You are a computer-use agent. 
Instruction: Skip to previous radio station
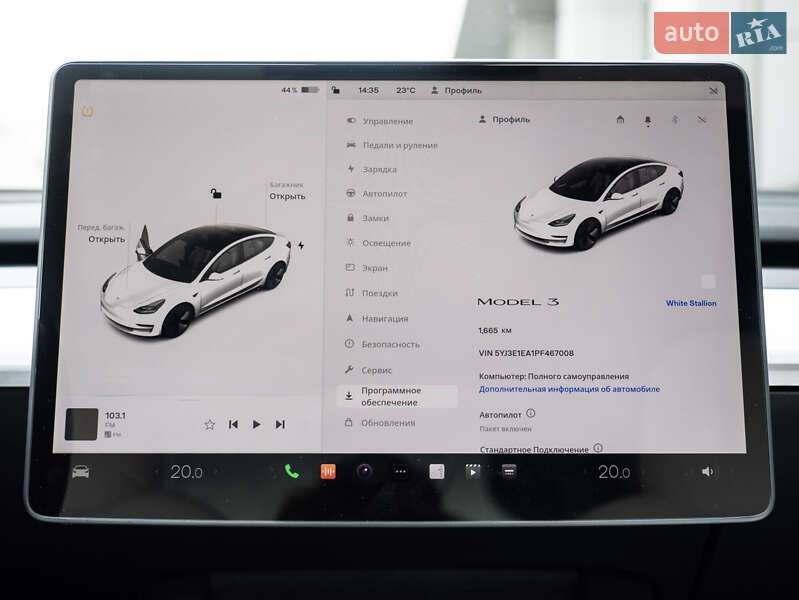coord(233,424)
